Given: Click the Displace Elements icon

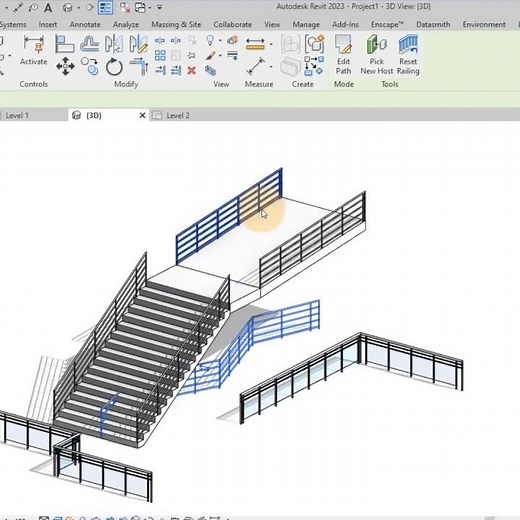Looking at the screenshot, I should (x=232, y=41).
